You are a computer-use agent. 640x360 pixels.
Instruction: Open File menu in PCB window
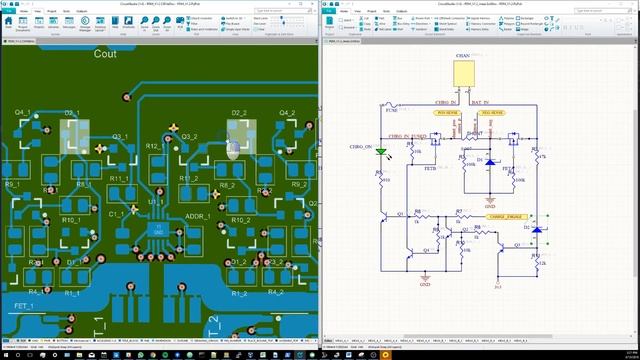8,11
